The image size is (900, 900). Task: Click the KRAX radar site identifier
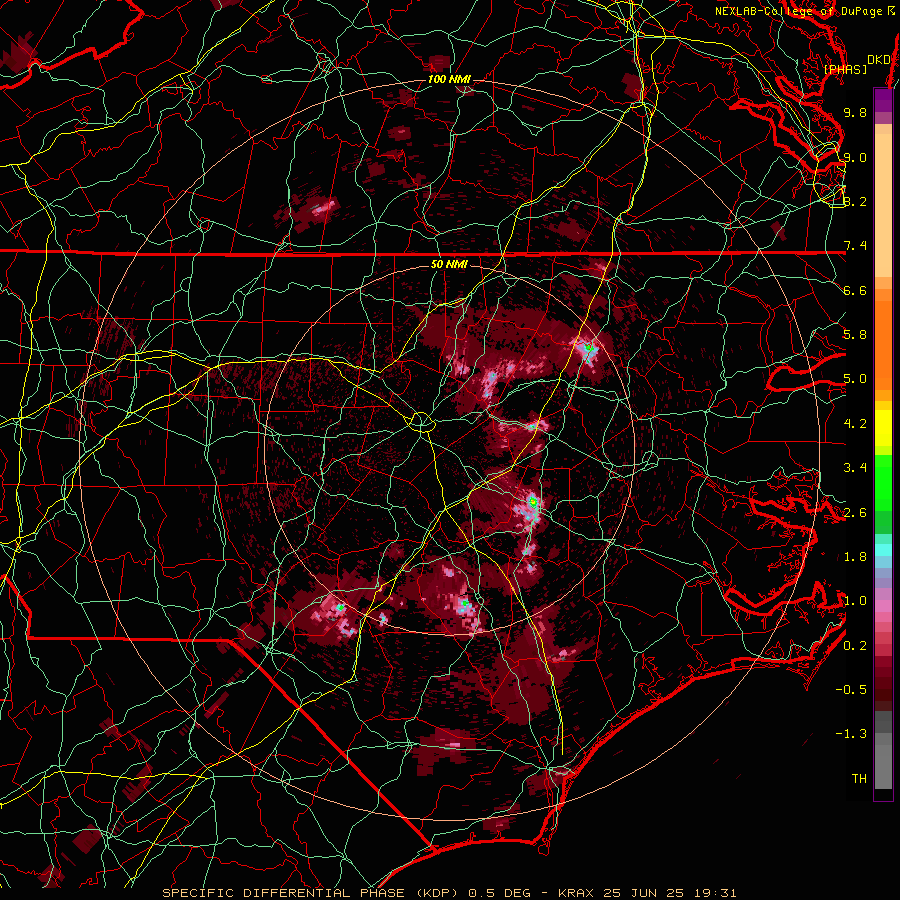(576, 893)
